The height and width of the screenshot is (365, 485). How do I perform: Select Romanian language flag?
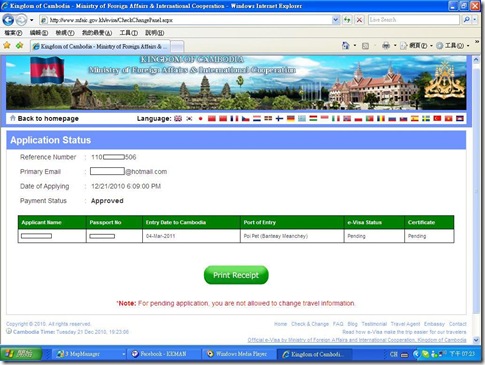[x=381, y=118]
